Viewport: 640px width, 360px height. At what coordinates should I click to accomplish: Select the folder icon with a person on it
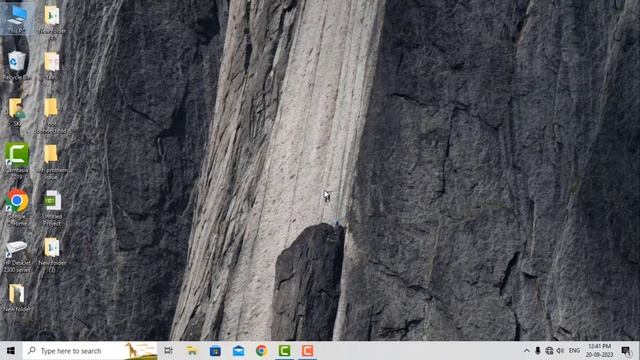(x=16, y=112)
